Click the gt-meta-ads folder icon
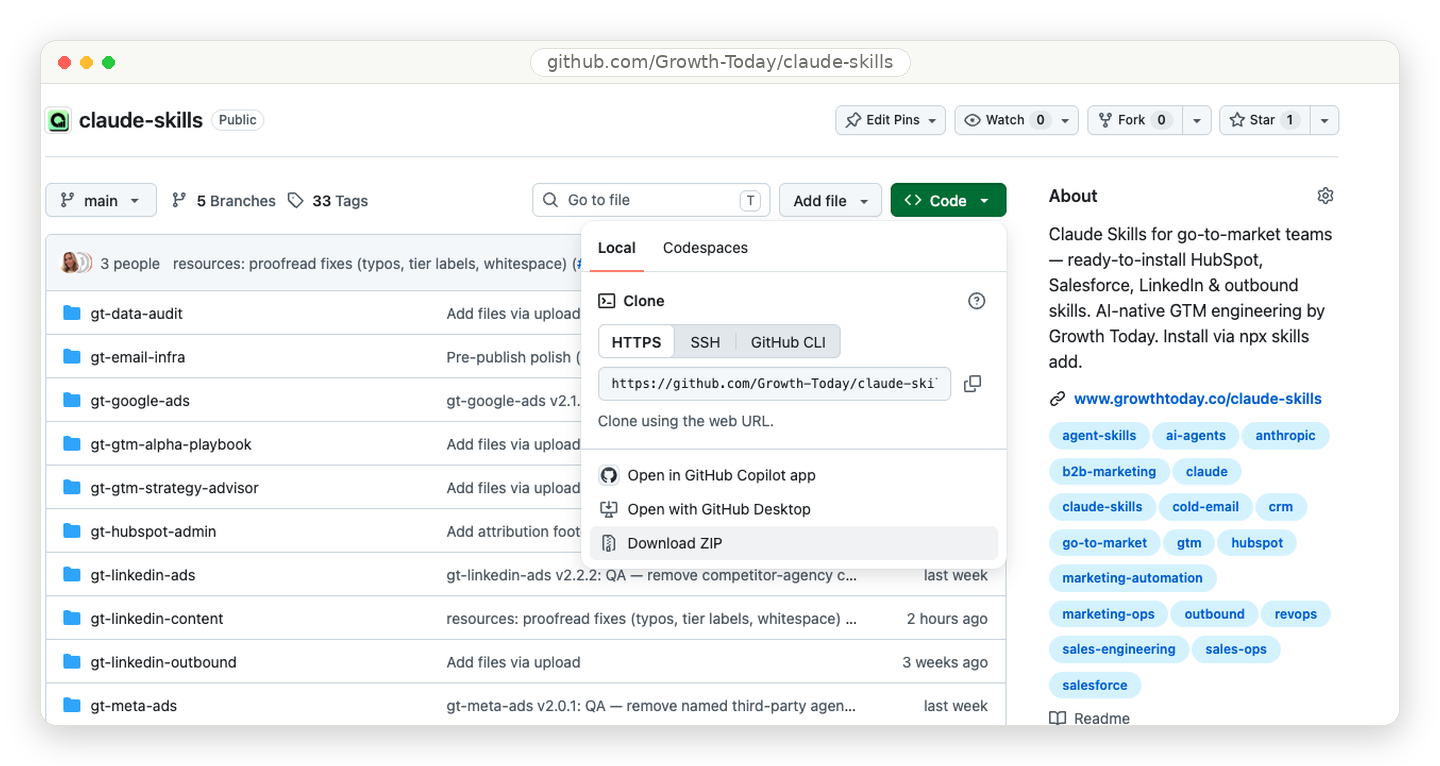The width and height of the screenshot is (1440, 766). tap(72, 705)
